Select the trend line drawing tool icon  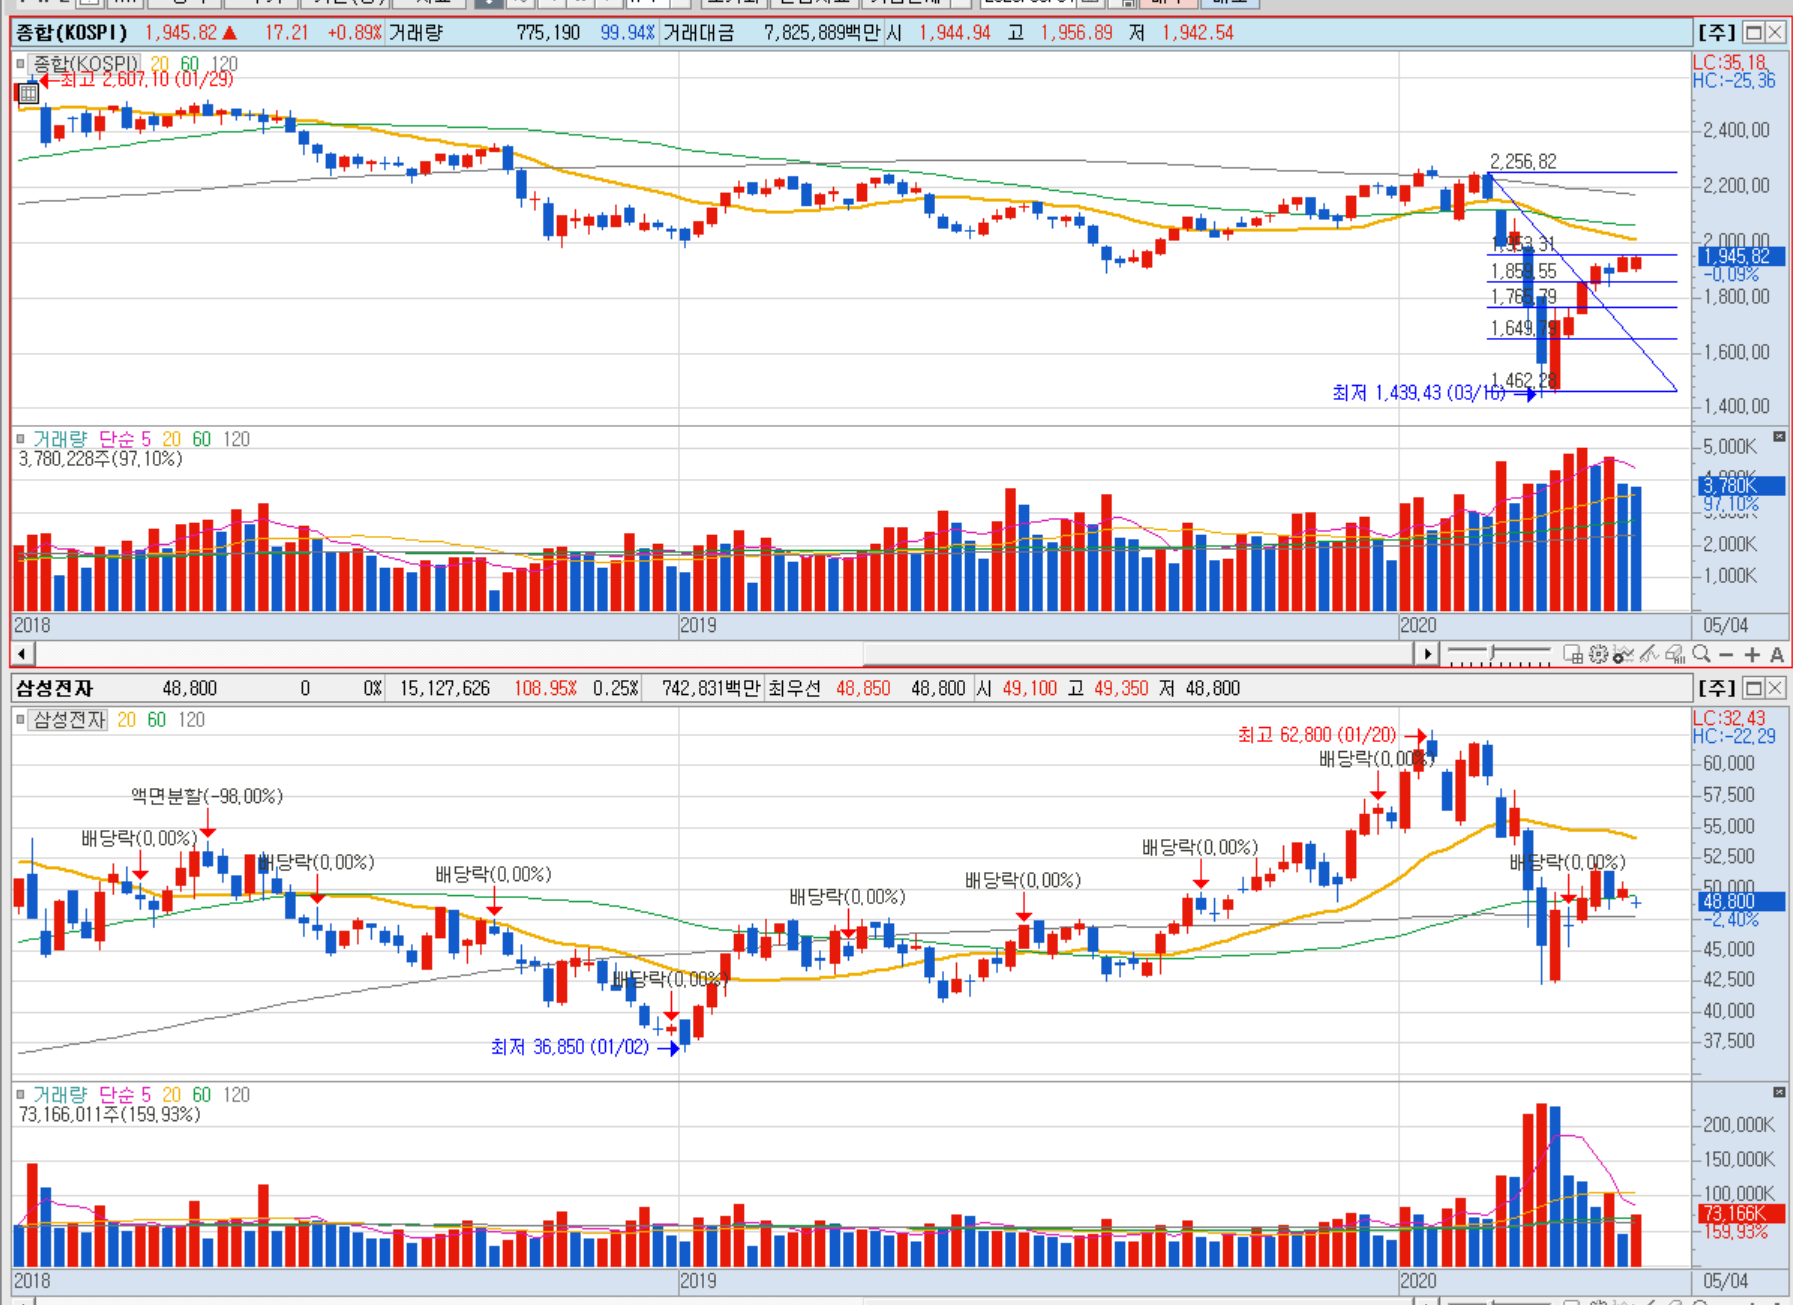click(x=1649, y=654)
